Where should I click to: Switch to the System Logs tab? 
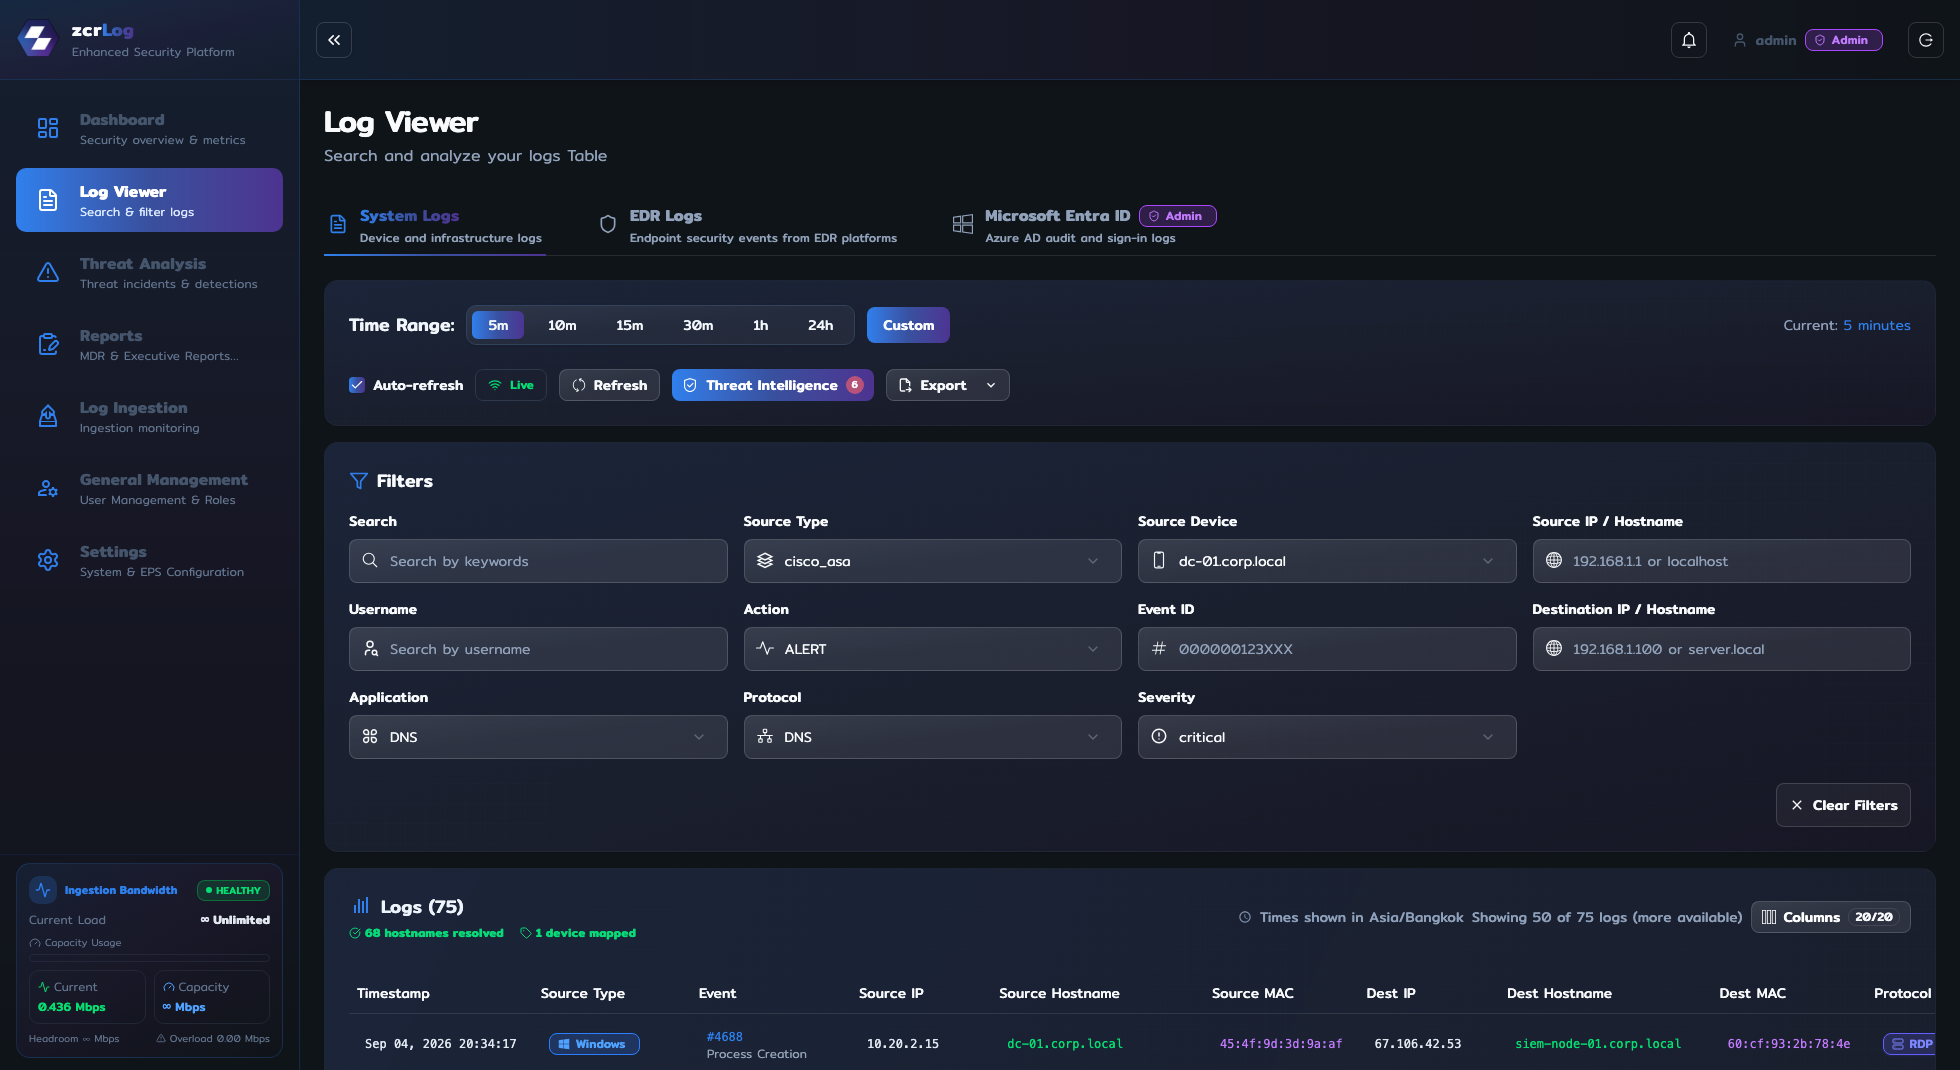pyautogui.click(x=435, y=226)
